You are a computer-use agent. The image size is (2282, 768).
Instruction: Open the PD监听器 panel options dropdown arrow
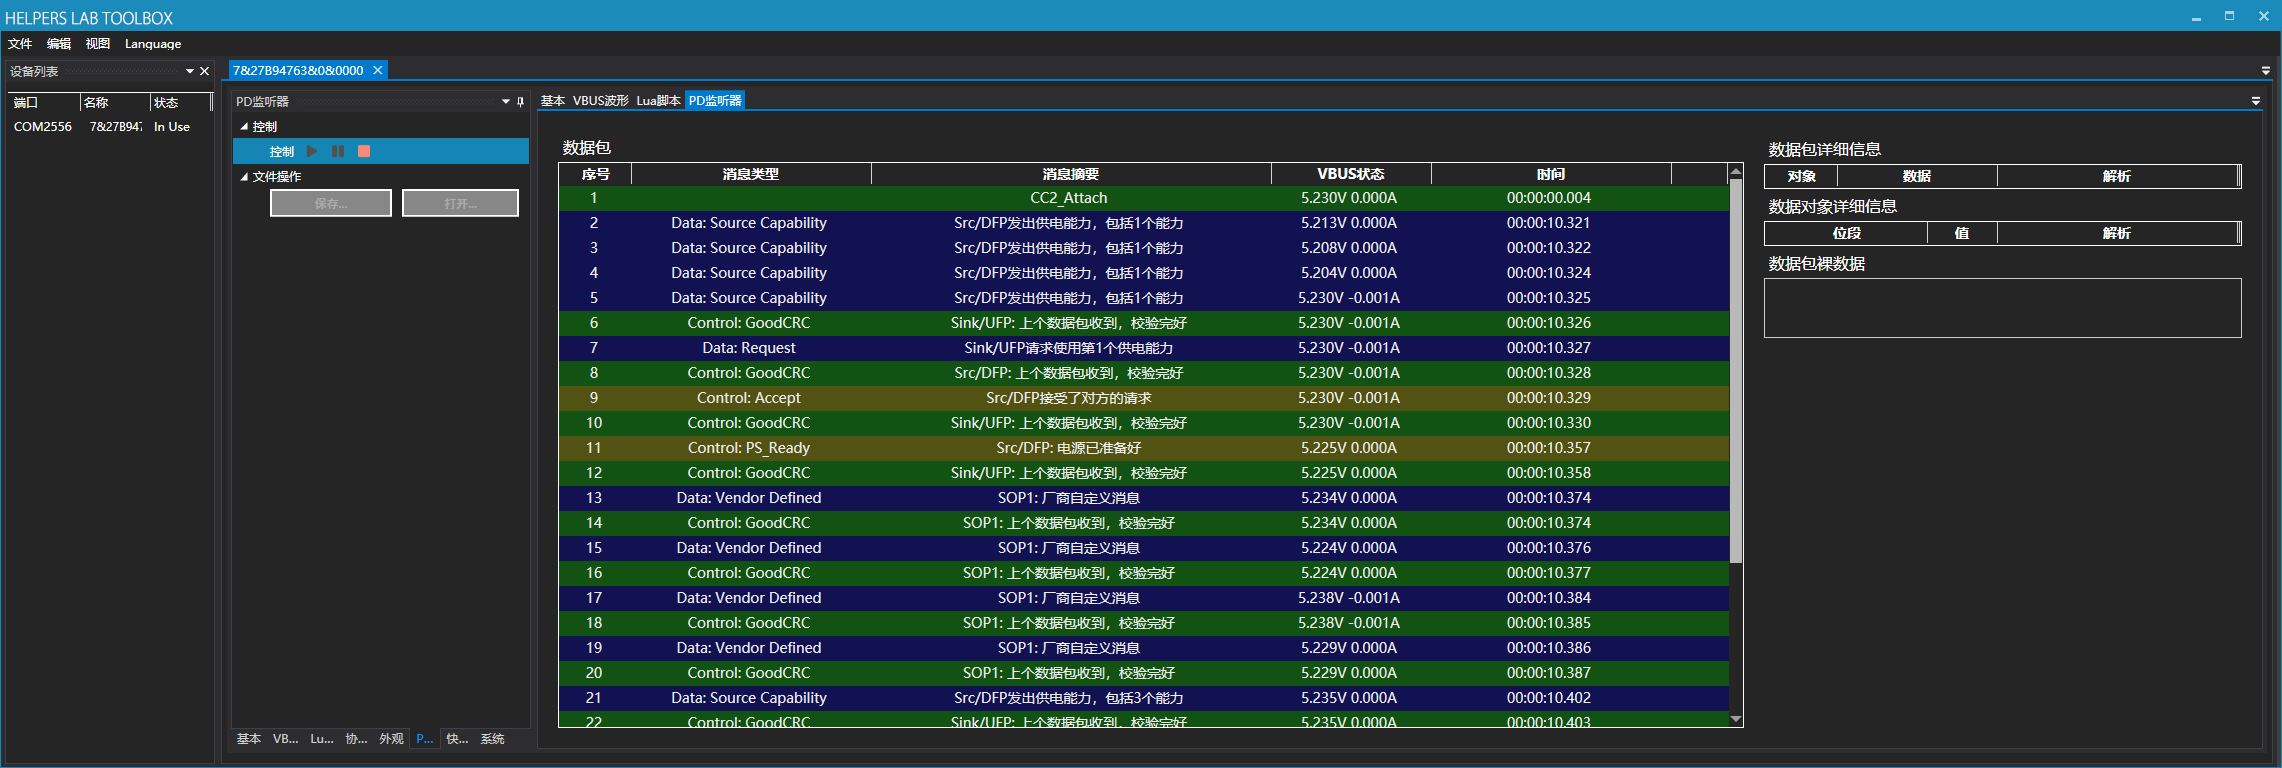(x=506, y=101)
